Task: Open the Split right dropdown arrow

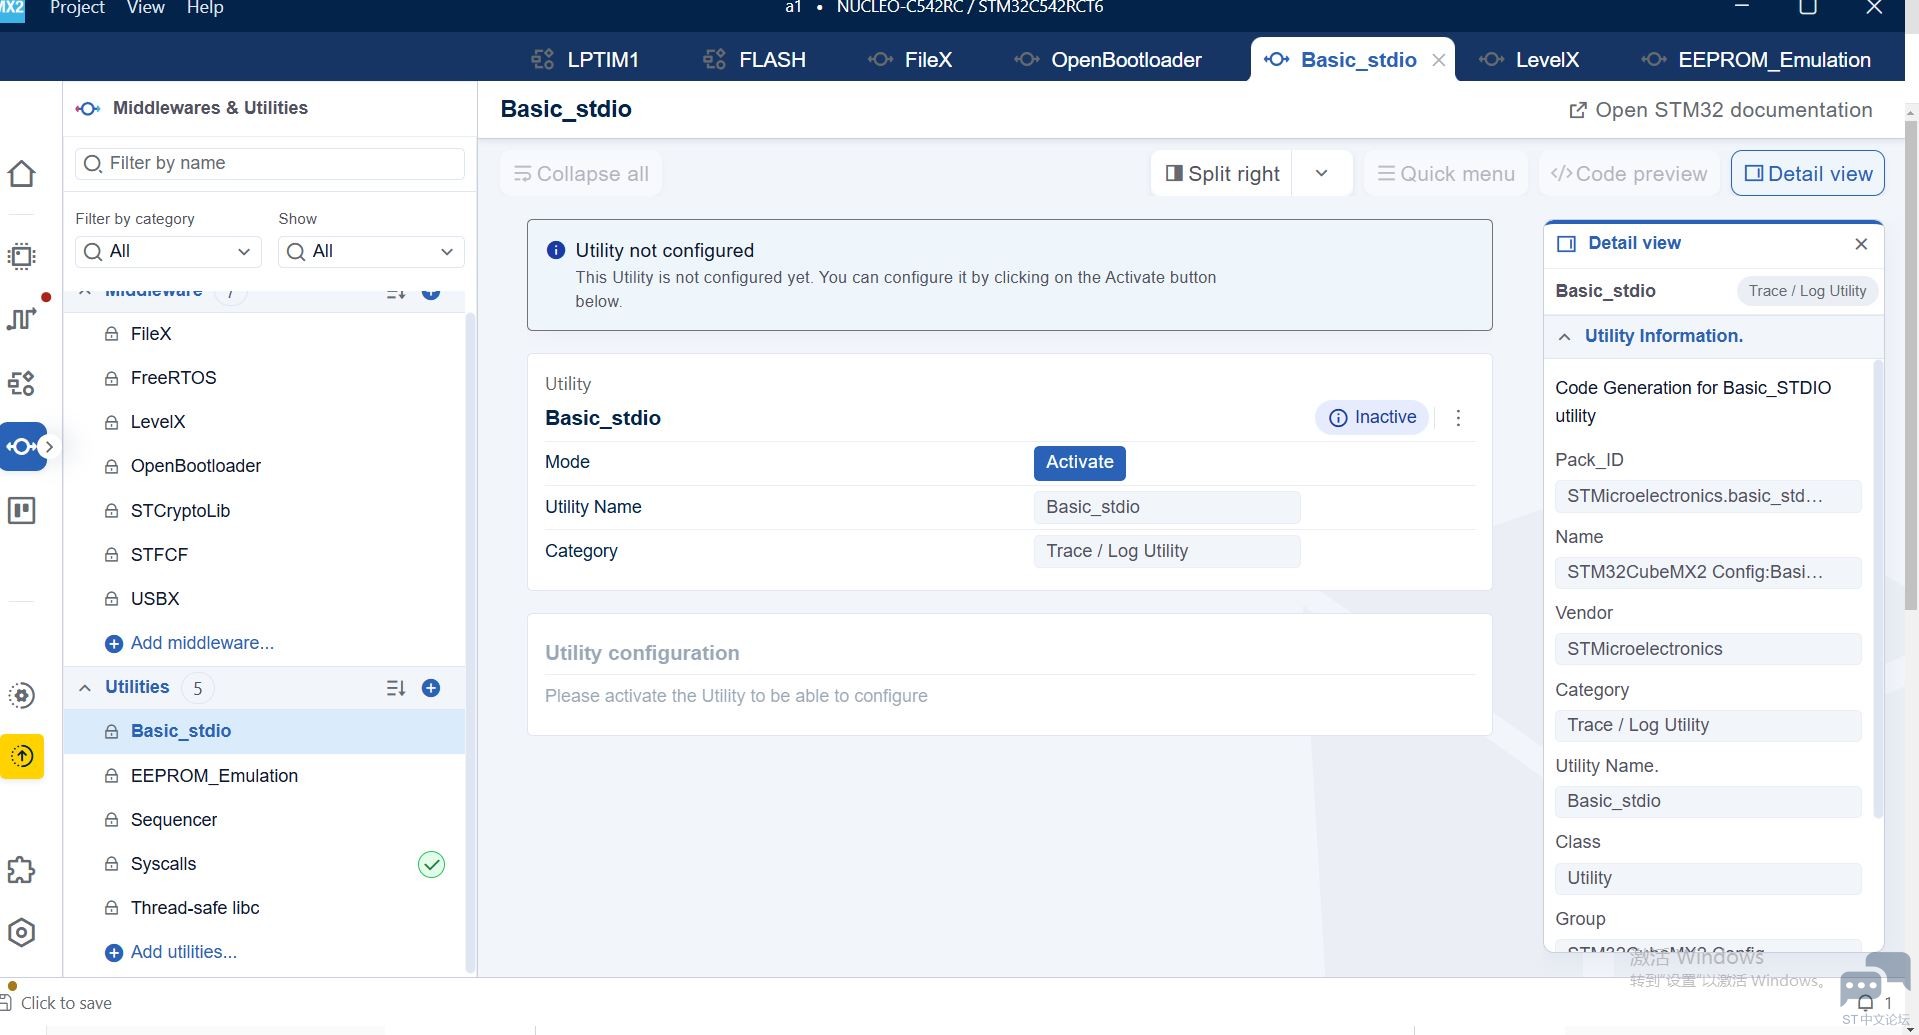Action: point(1322,174)
